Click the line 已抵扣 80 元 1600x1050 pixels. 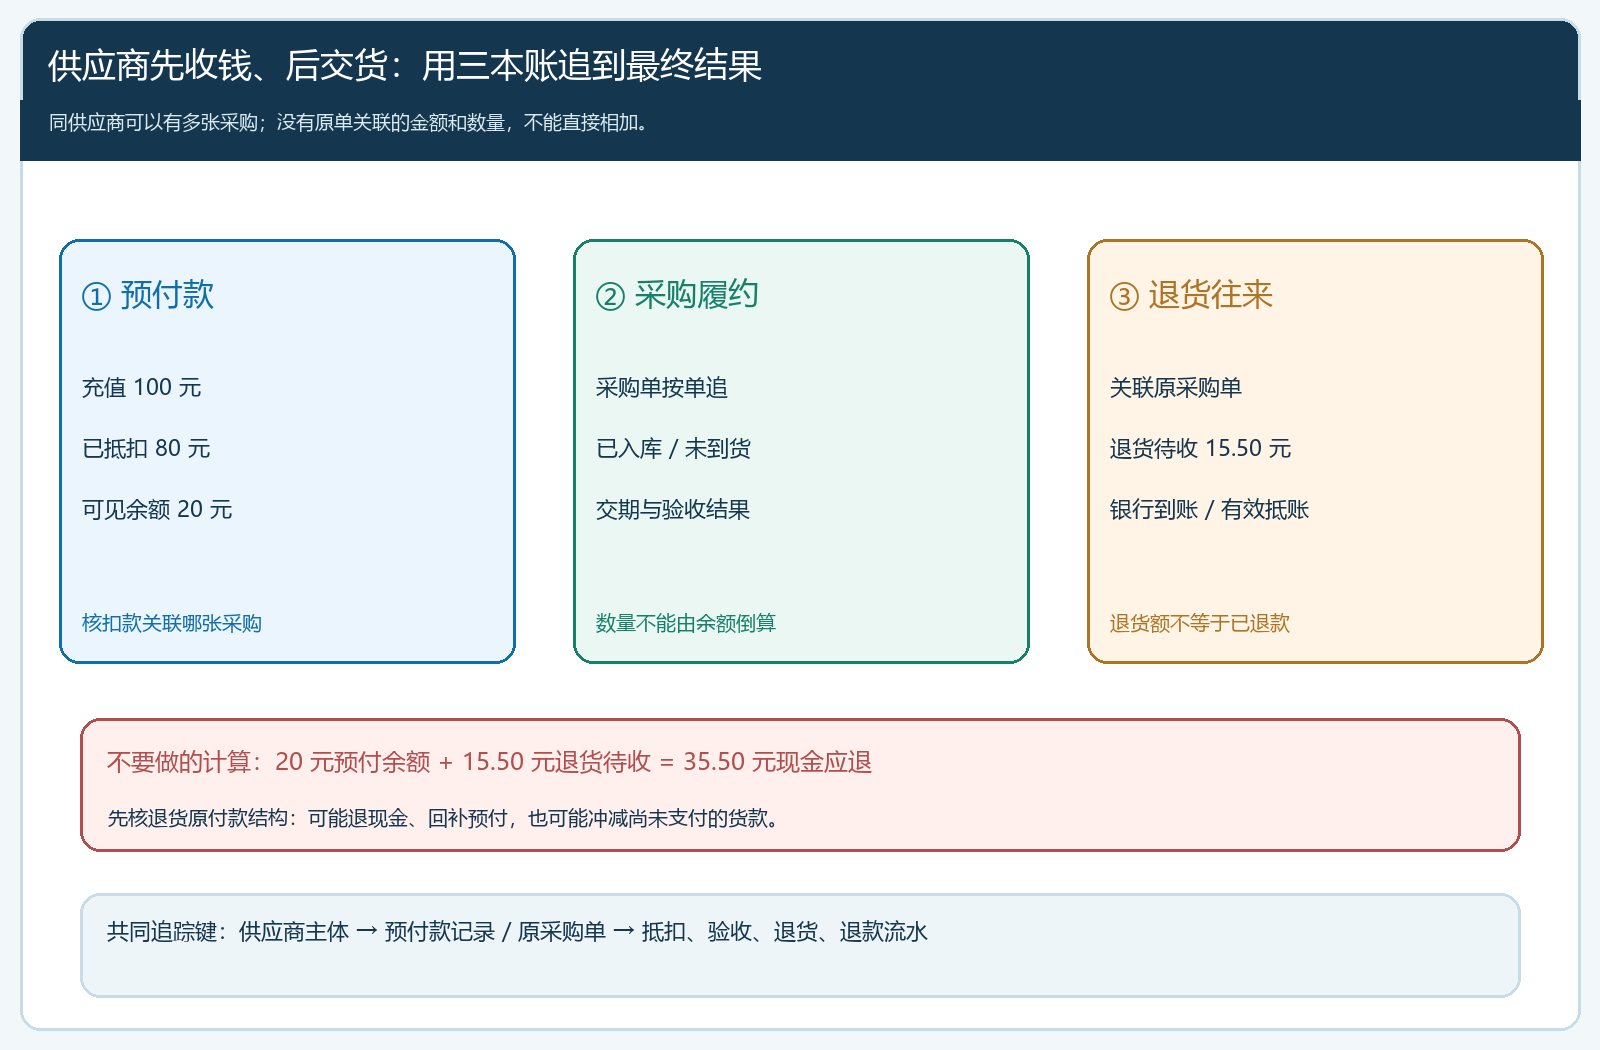(x=146, y=449)
